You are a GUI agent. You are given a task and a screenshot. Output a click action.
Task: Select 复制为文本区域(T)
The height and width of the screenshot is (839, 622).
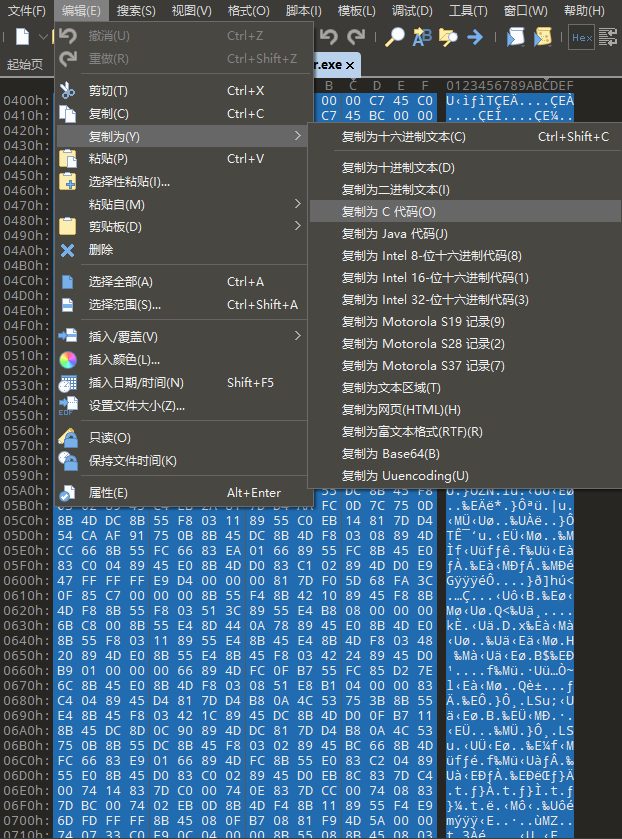pos(465,388)
